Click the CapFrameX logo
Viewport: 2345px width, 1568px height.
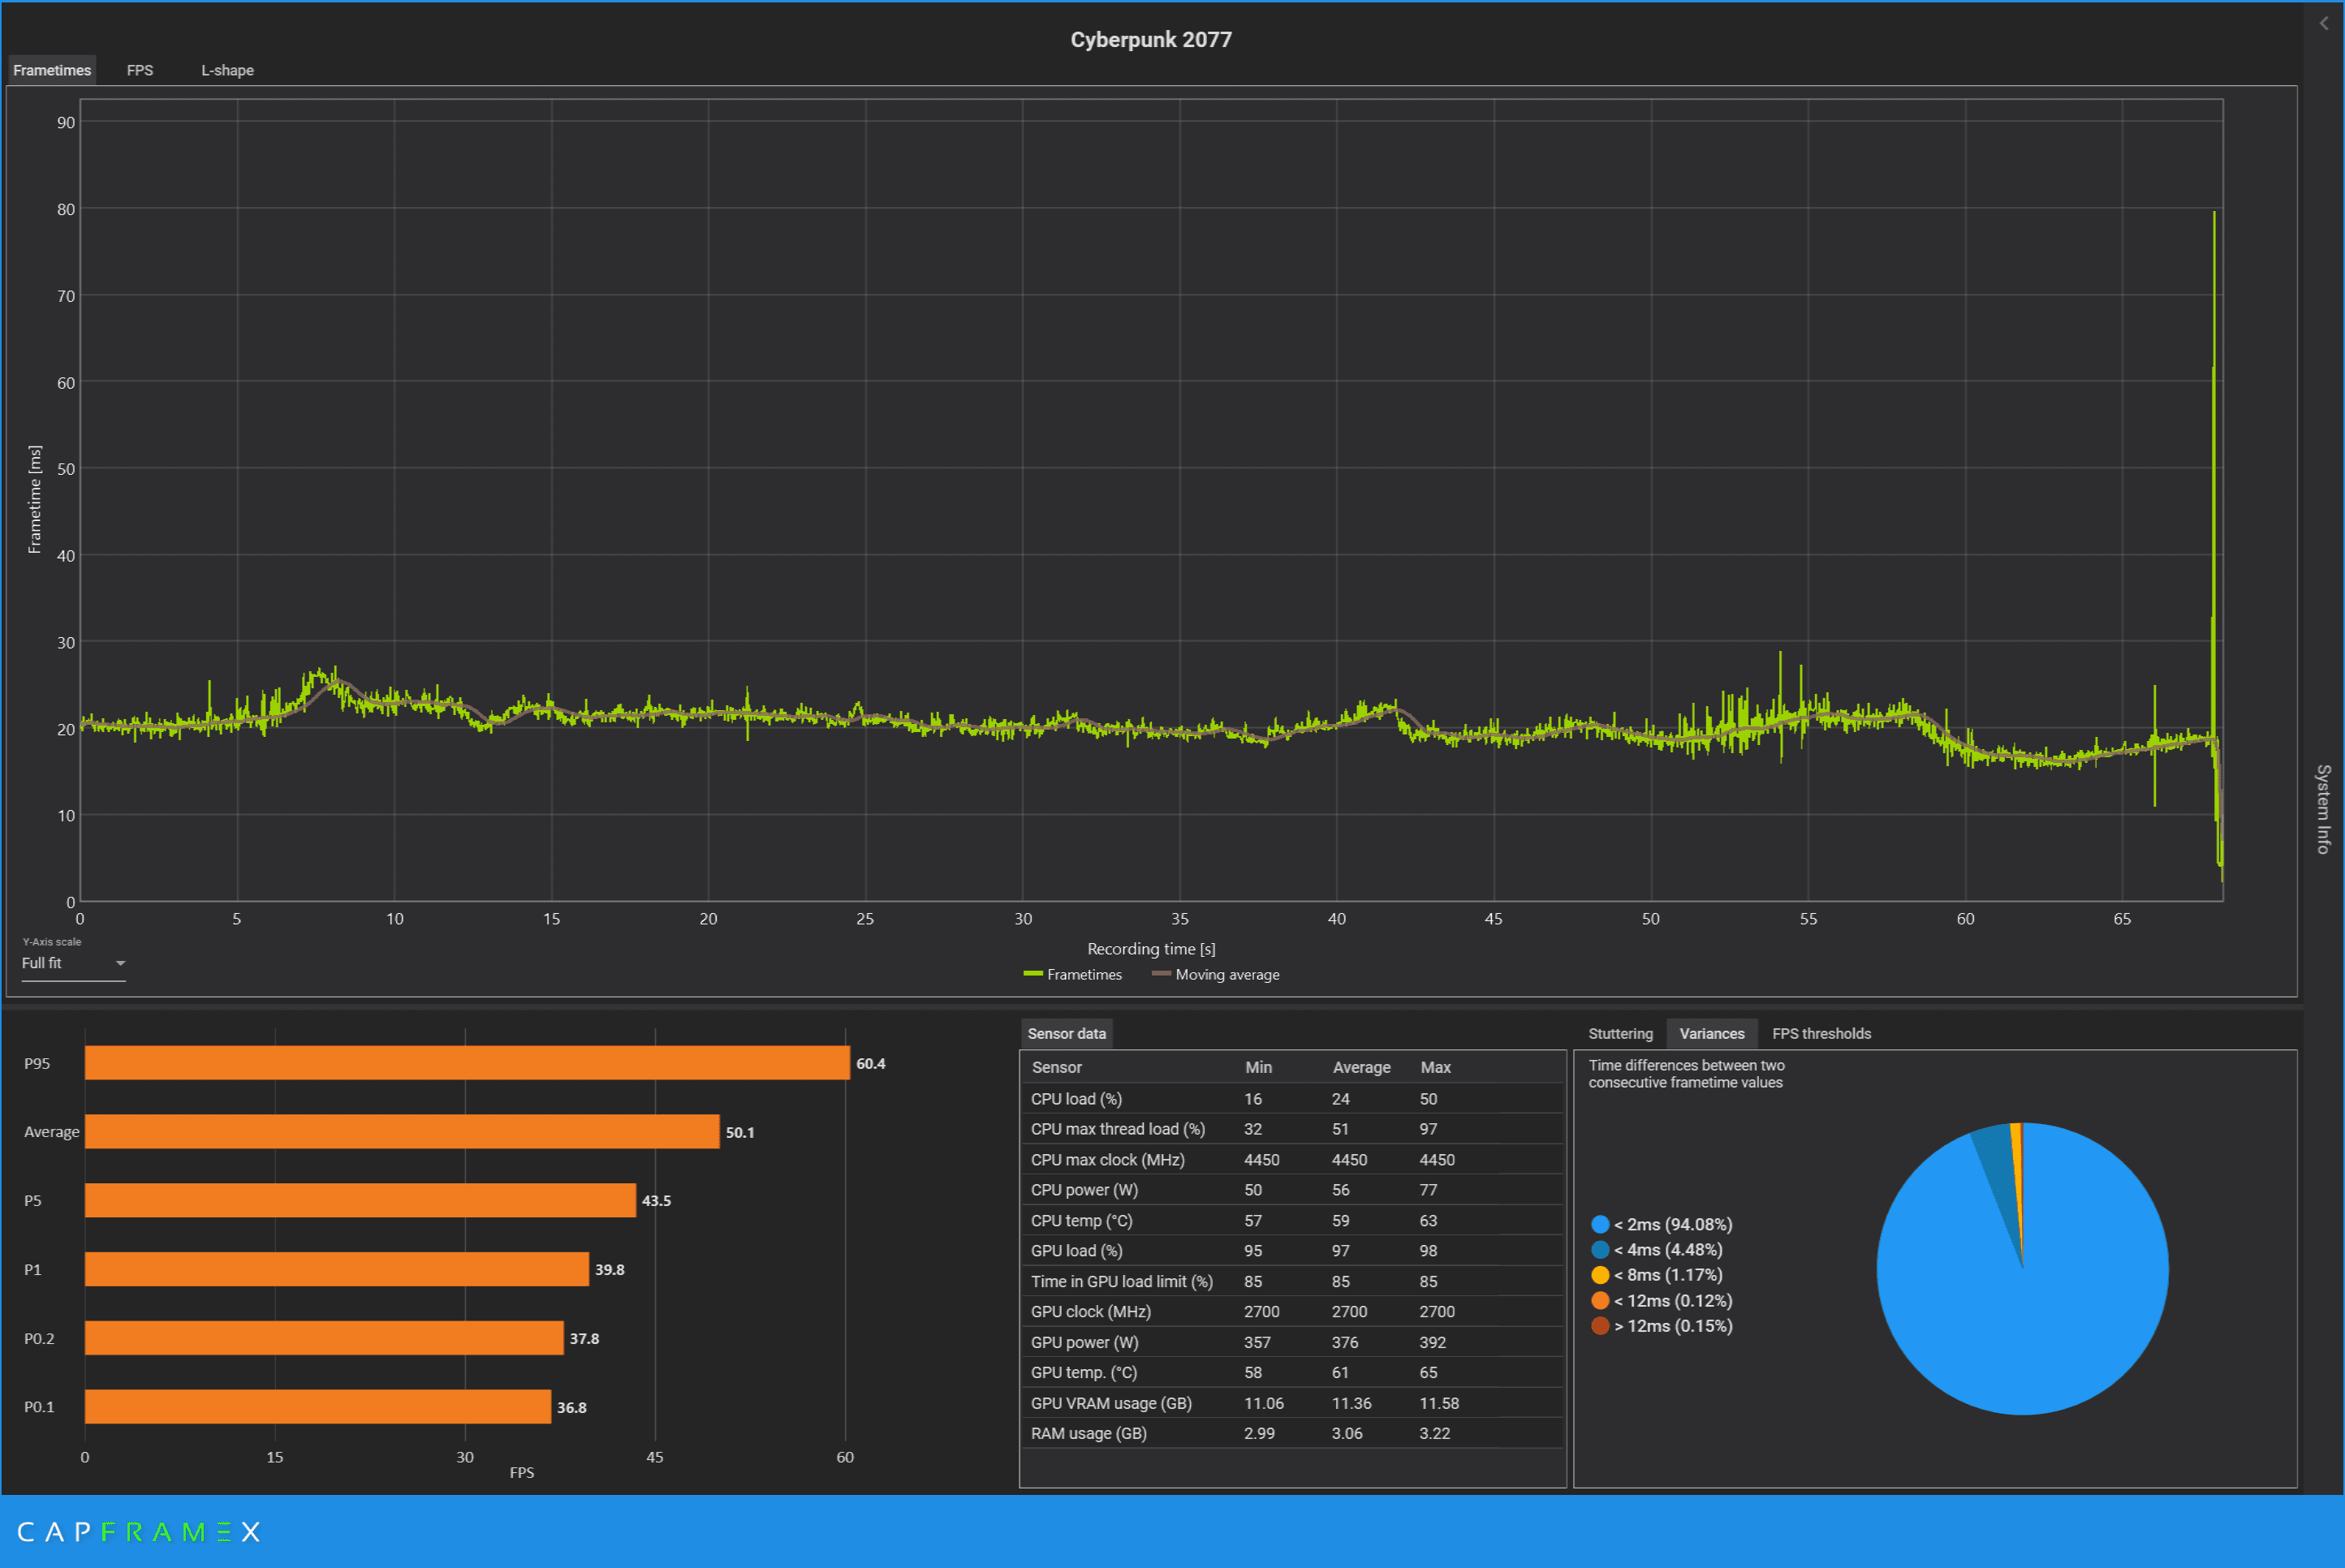pyautogui.click(x=139, y=1531)
